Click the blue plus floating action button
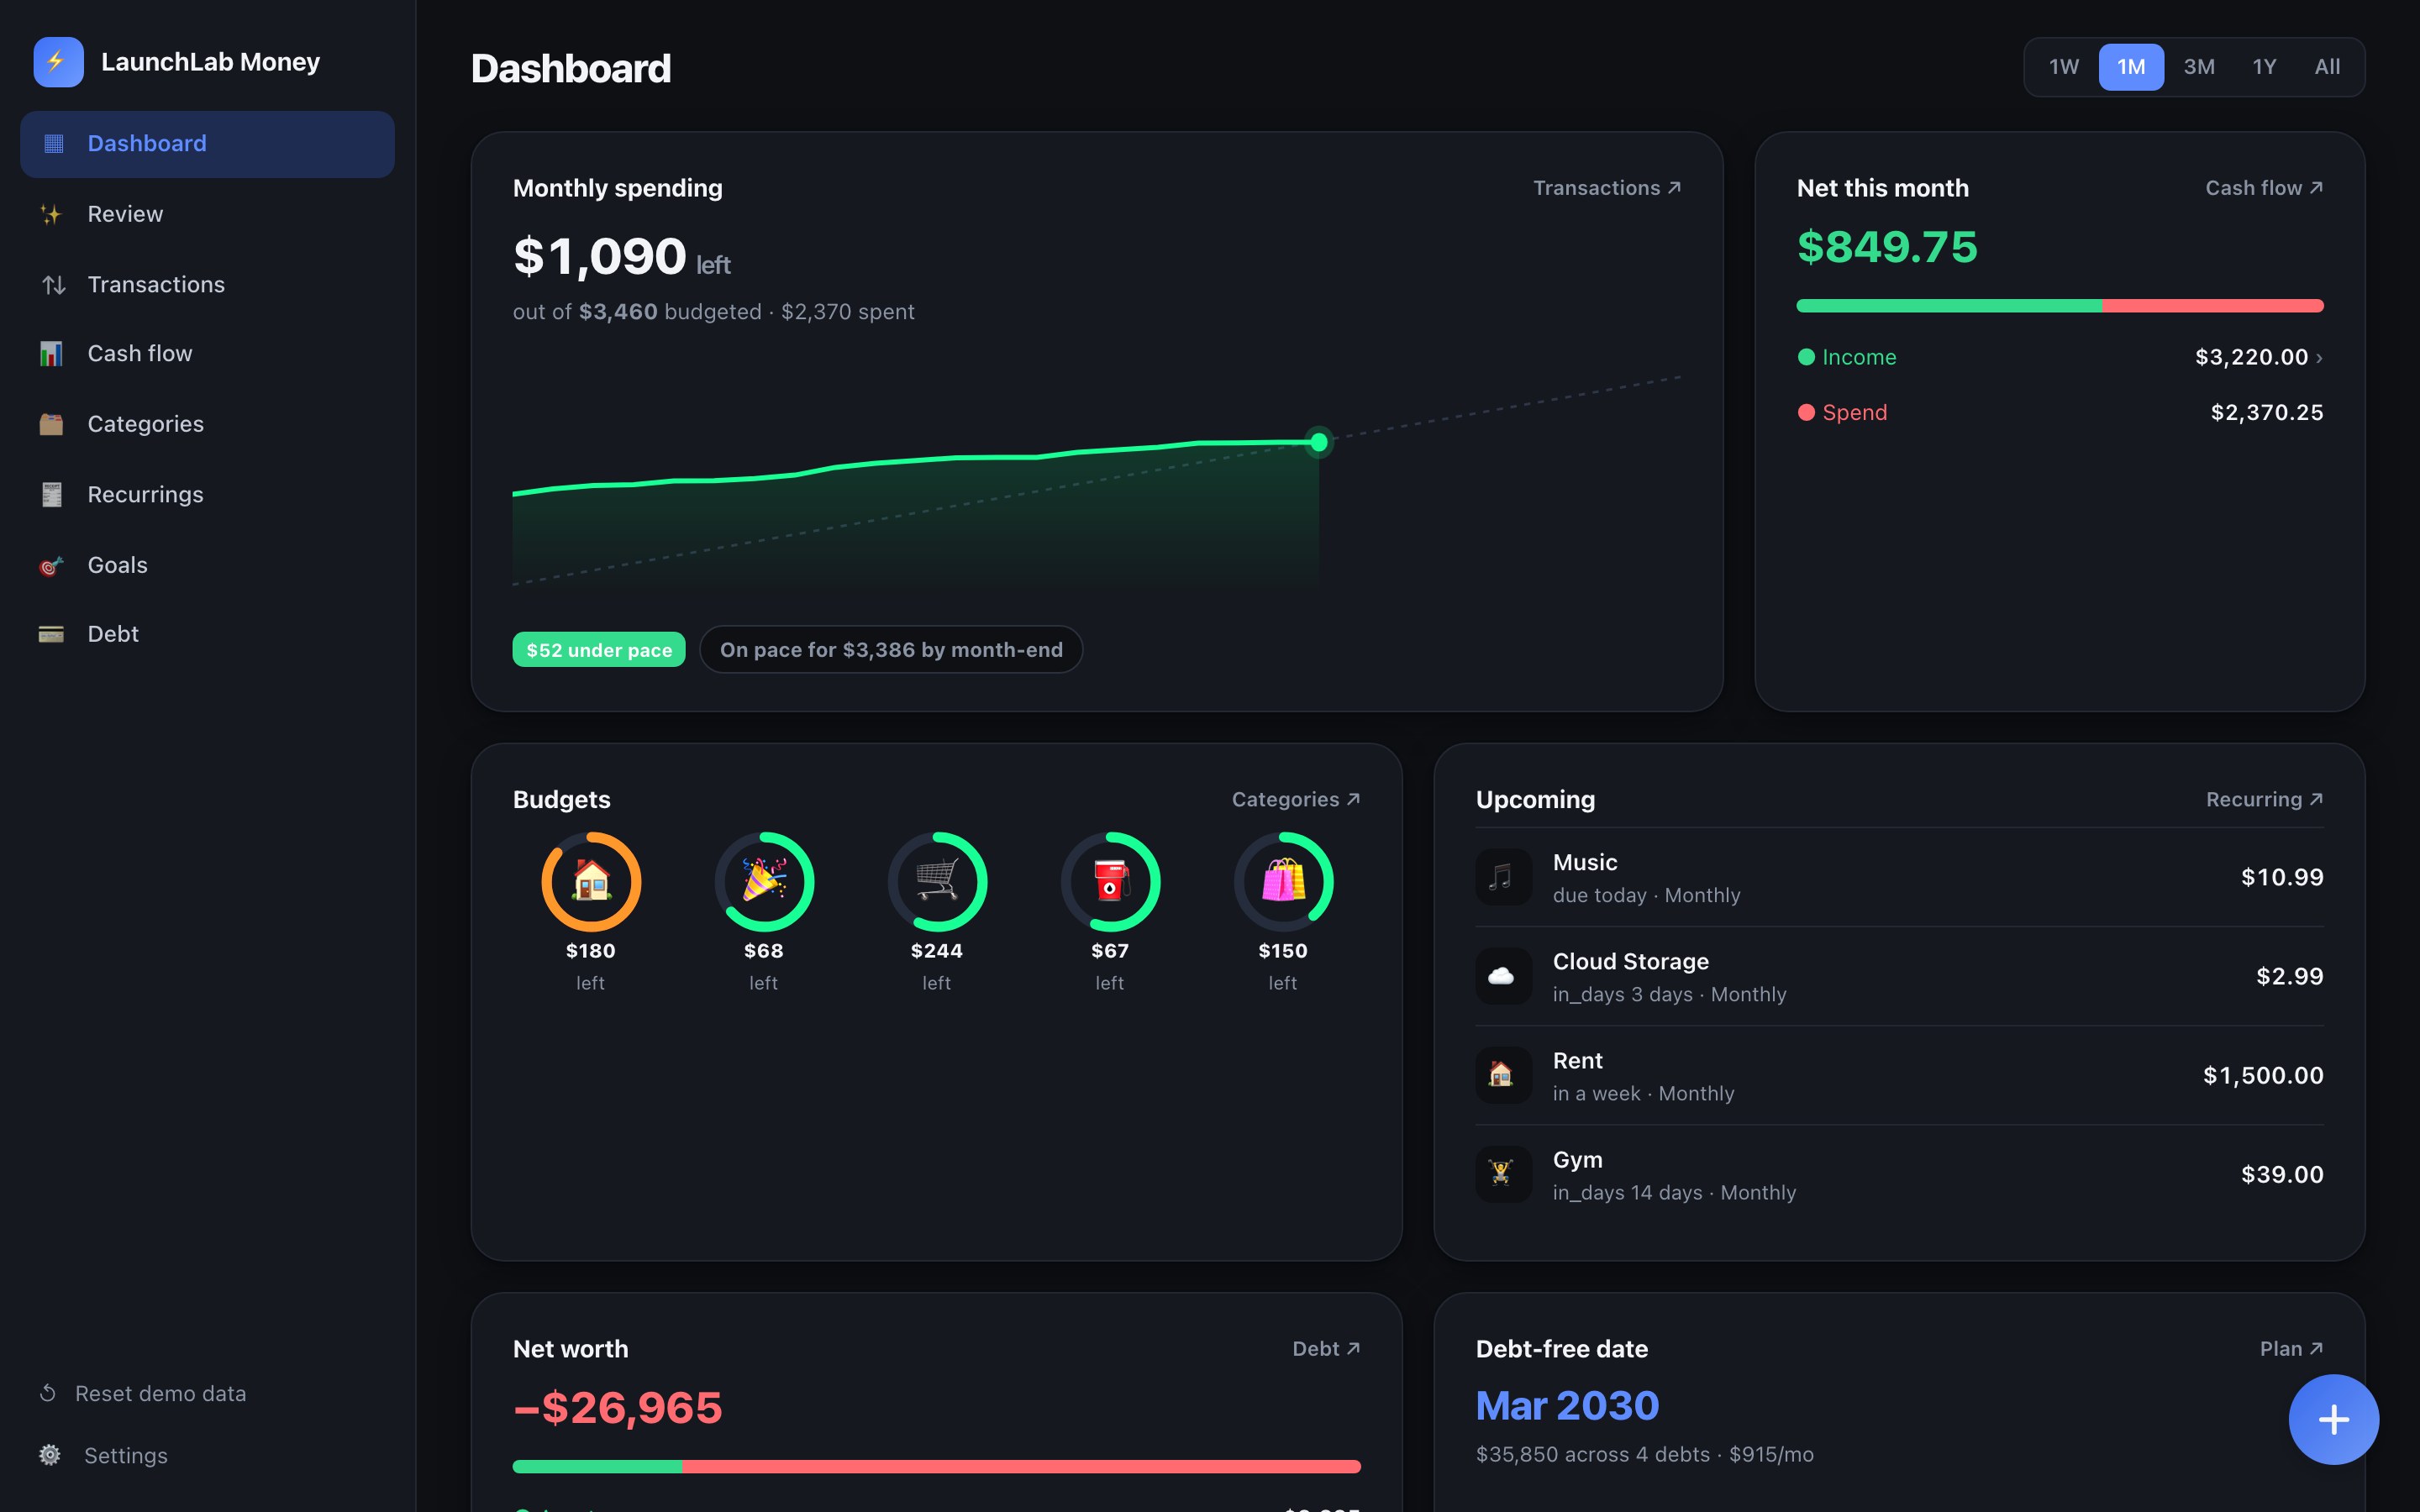The height and width of the screenshot is (1512, 2420). [x=2333, y=1419]
